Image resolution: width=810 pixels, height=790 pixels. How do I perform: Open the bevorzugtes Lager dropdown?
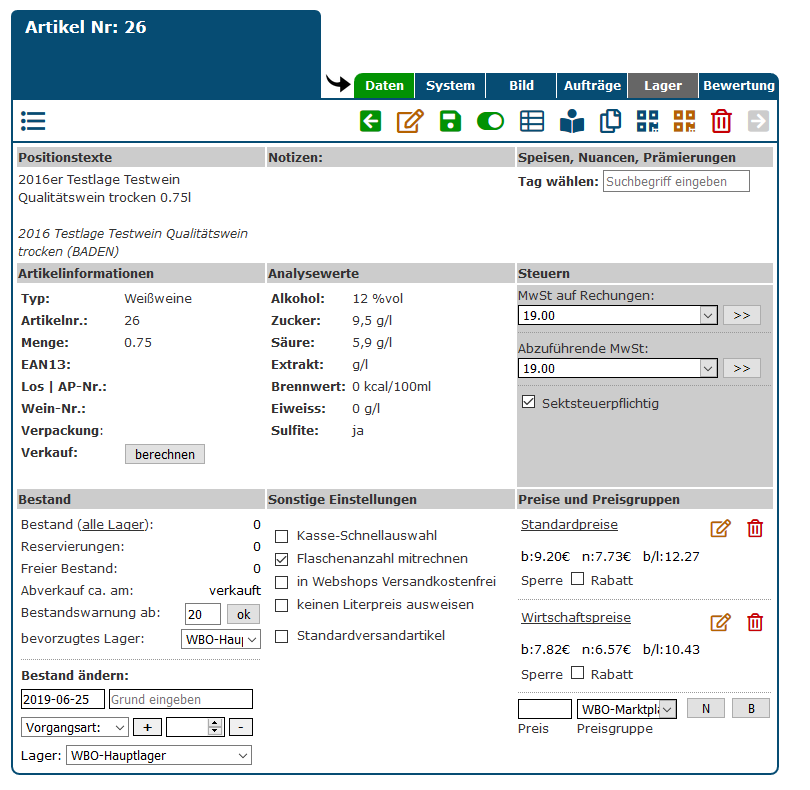pyautogui.click(x=221, y=639)
